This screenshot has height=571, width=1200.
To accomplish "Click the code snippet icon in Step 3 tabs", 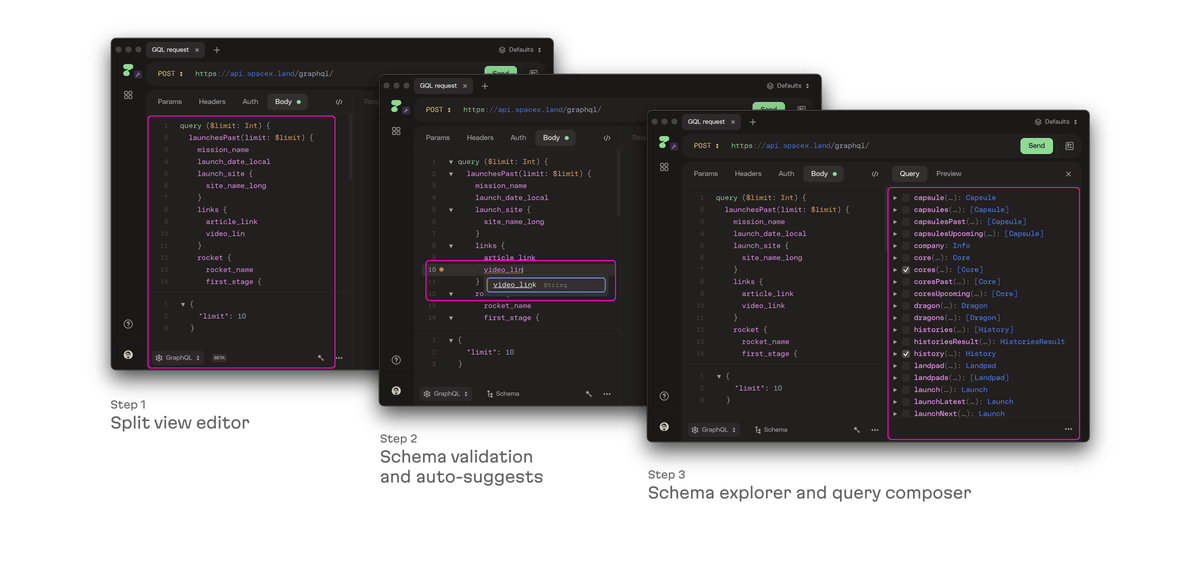I will (875, 174).
